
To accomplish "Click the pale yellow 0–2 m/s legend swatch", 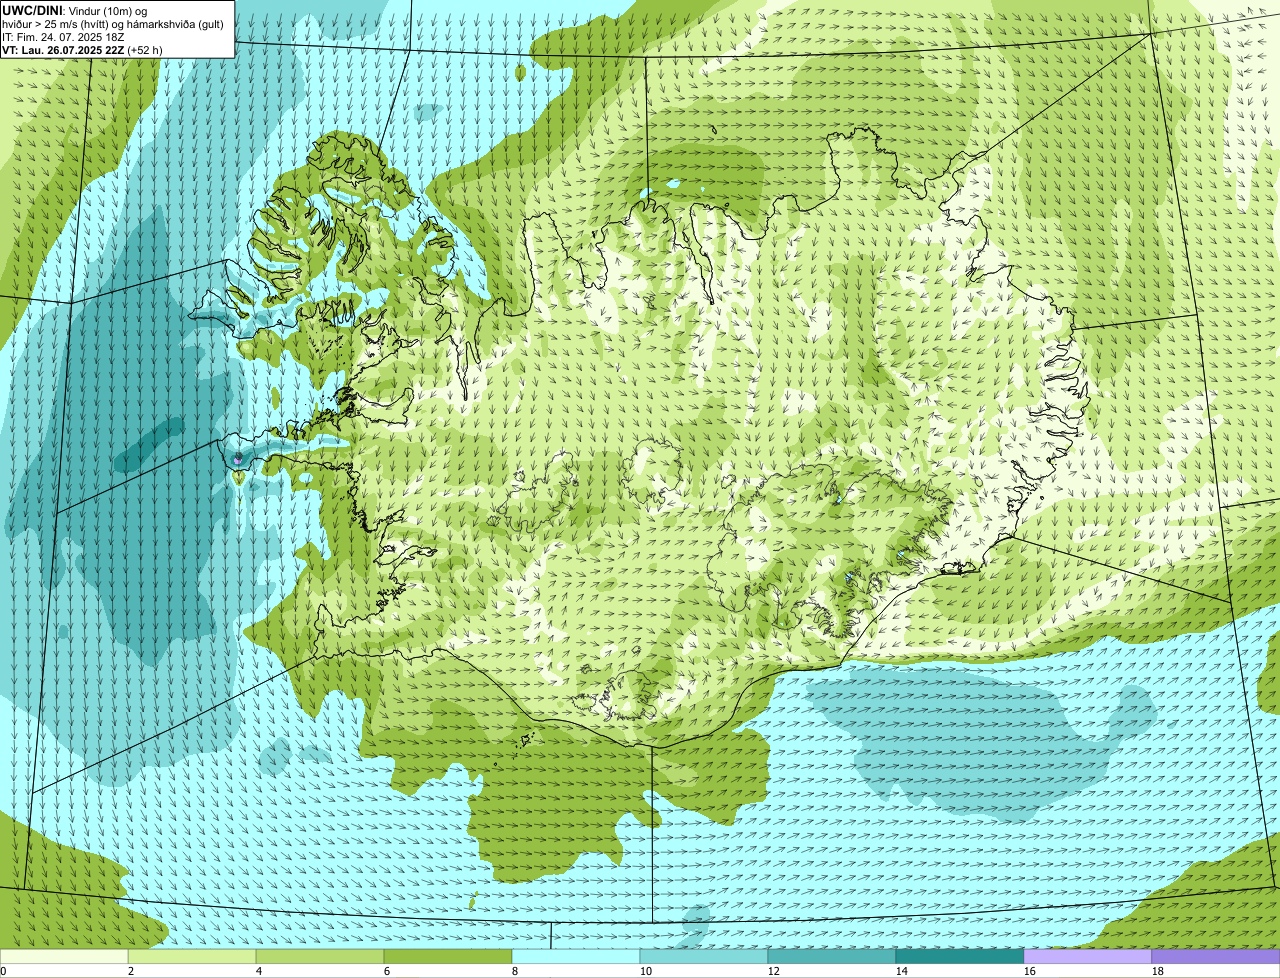I will 64,957.
